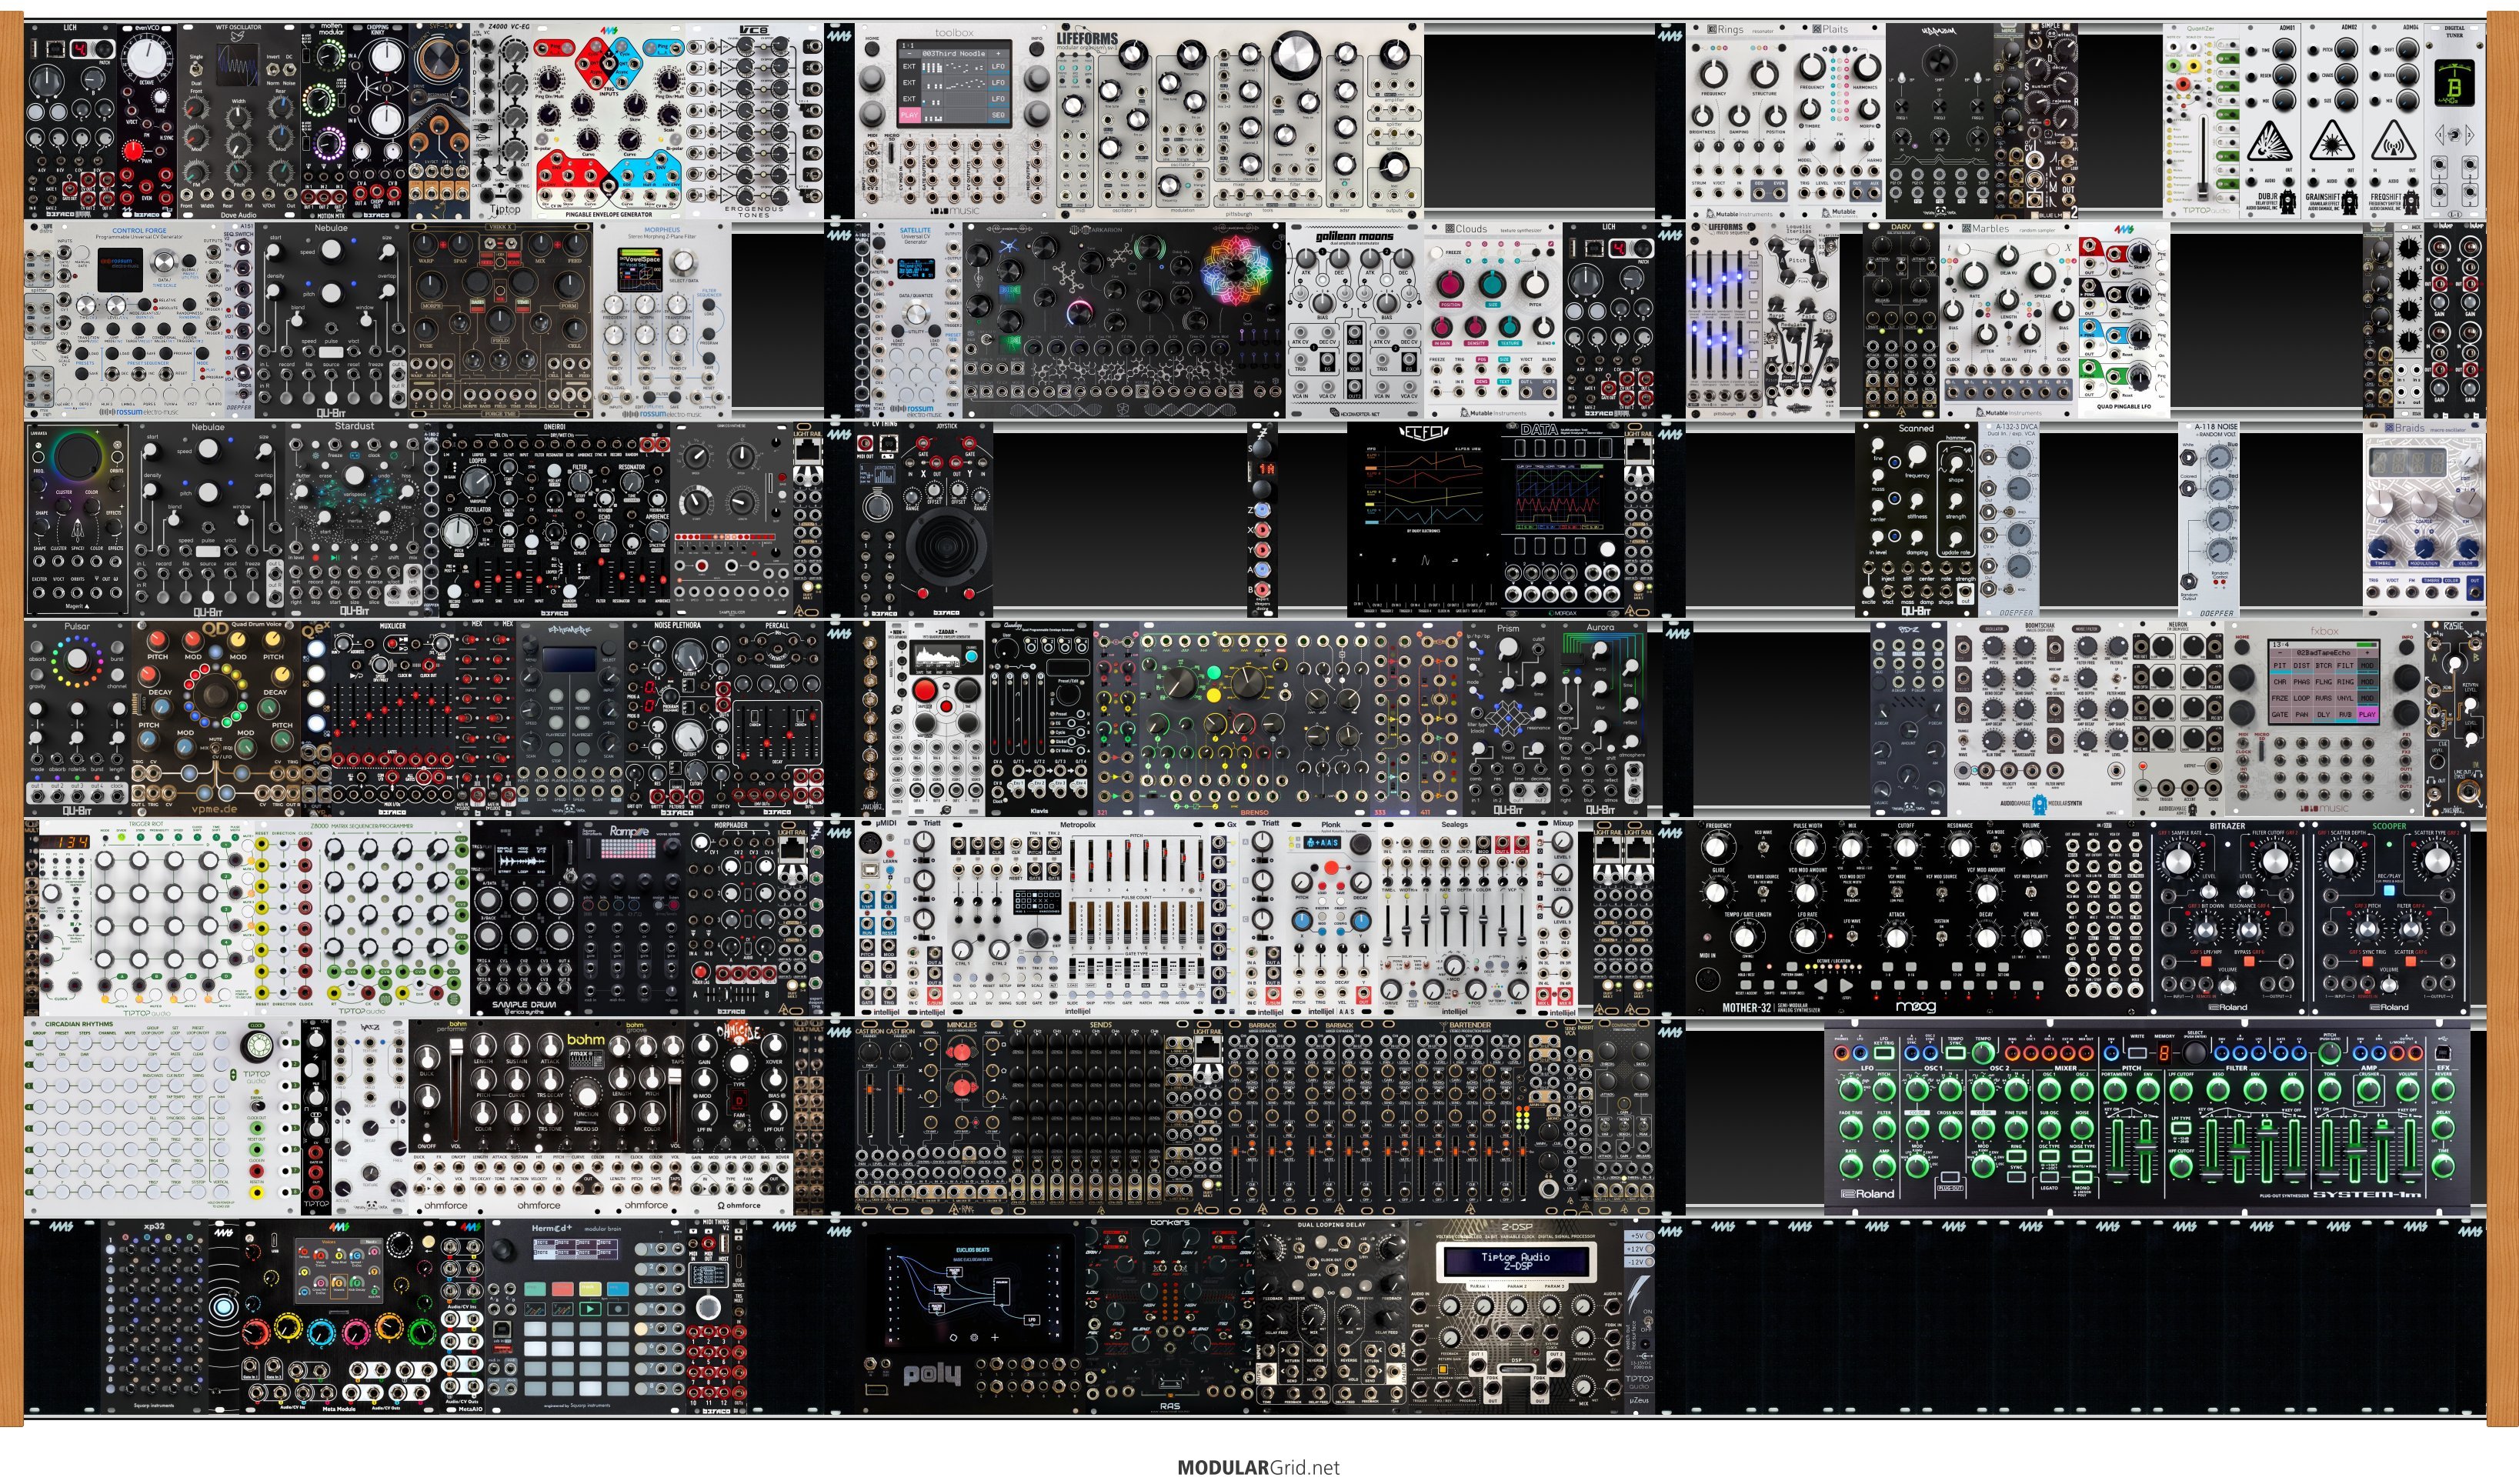This screenshot has width=2519, height=1484.
Task: Select the Qu-Bit Pulsar module
Action: 77,718
